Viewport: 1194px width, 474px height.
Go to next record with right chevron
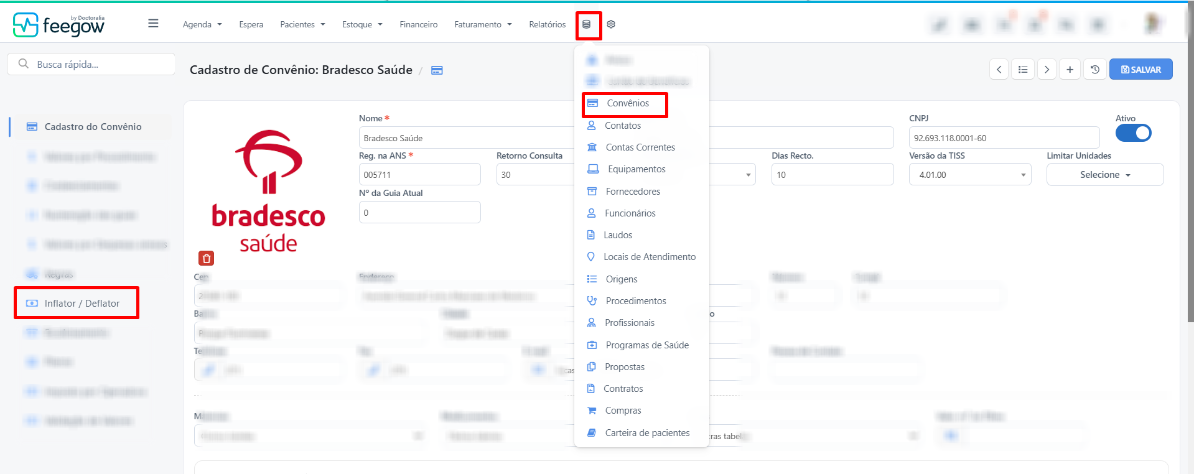pyautogui.click(x=1047, y=69)
